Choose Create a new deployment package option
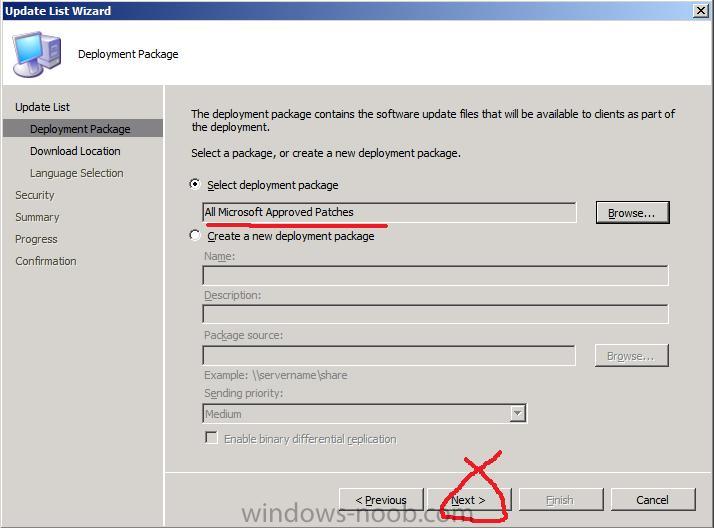The width and height of the screenshot is (714, 528). (x=195, y=235)
